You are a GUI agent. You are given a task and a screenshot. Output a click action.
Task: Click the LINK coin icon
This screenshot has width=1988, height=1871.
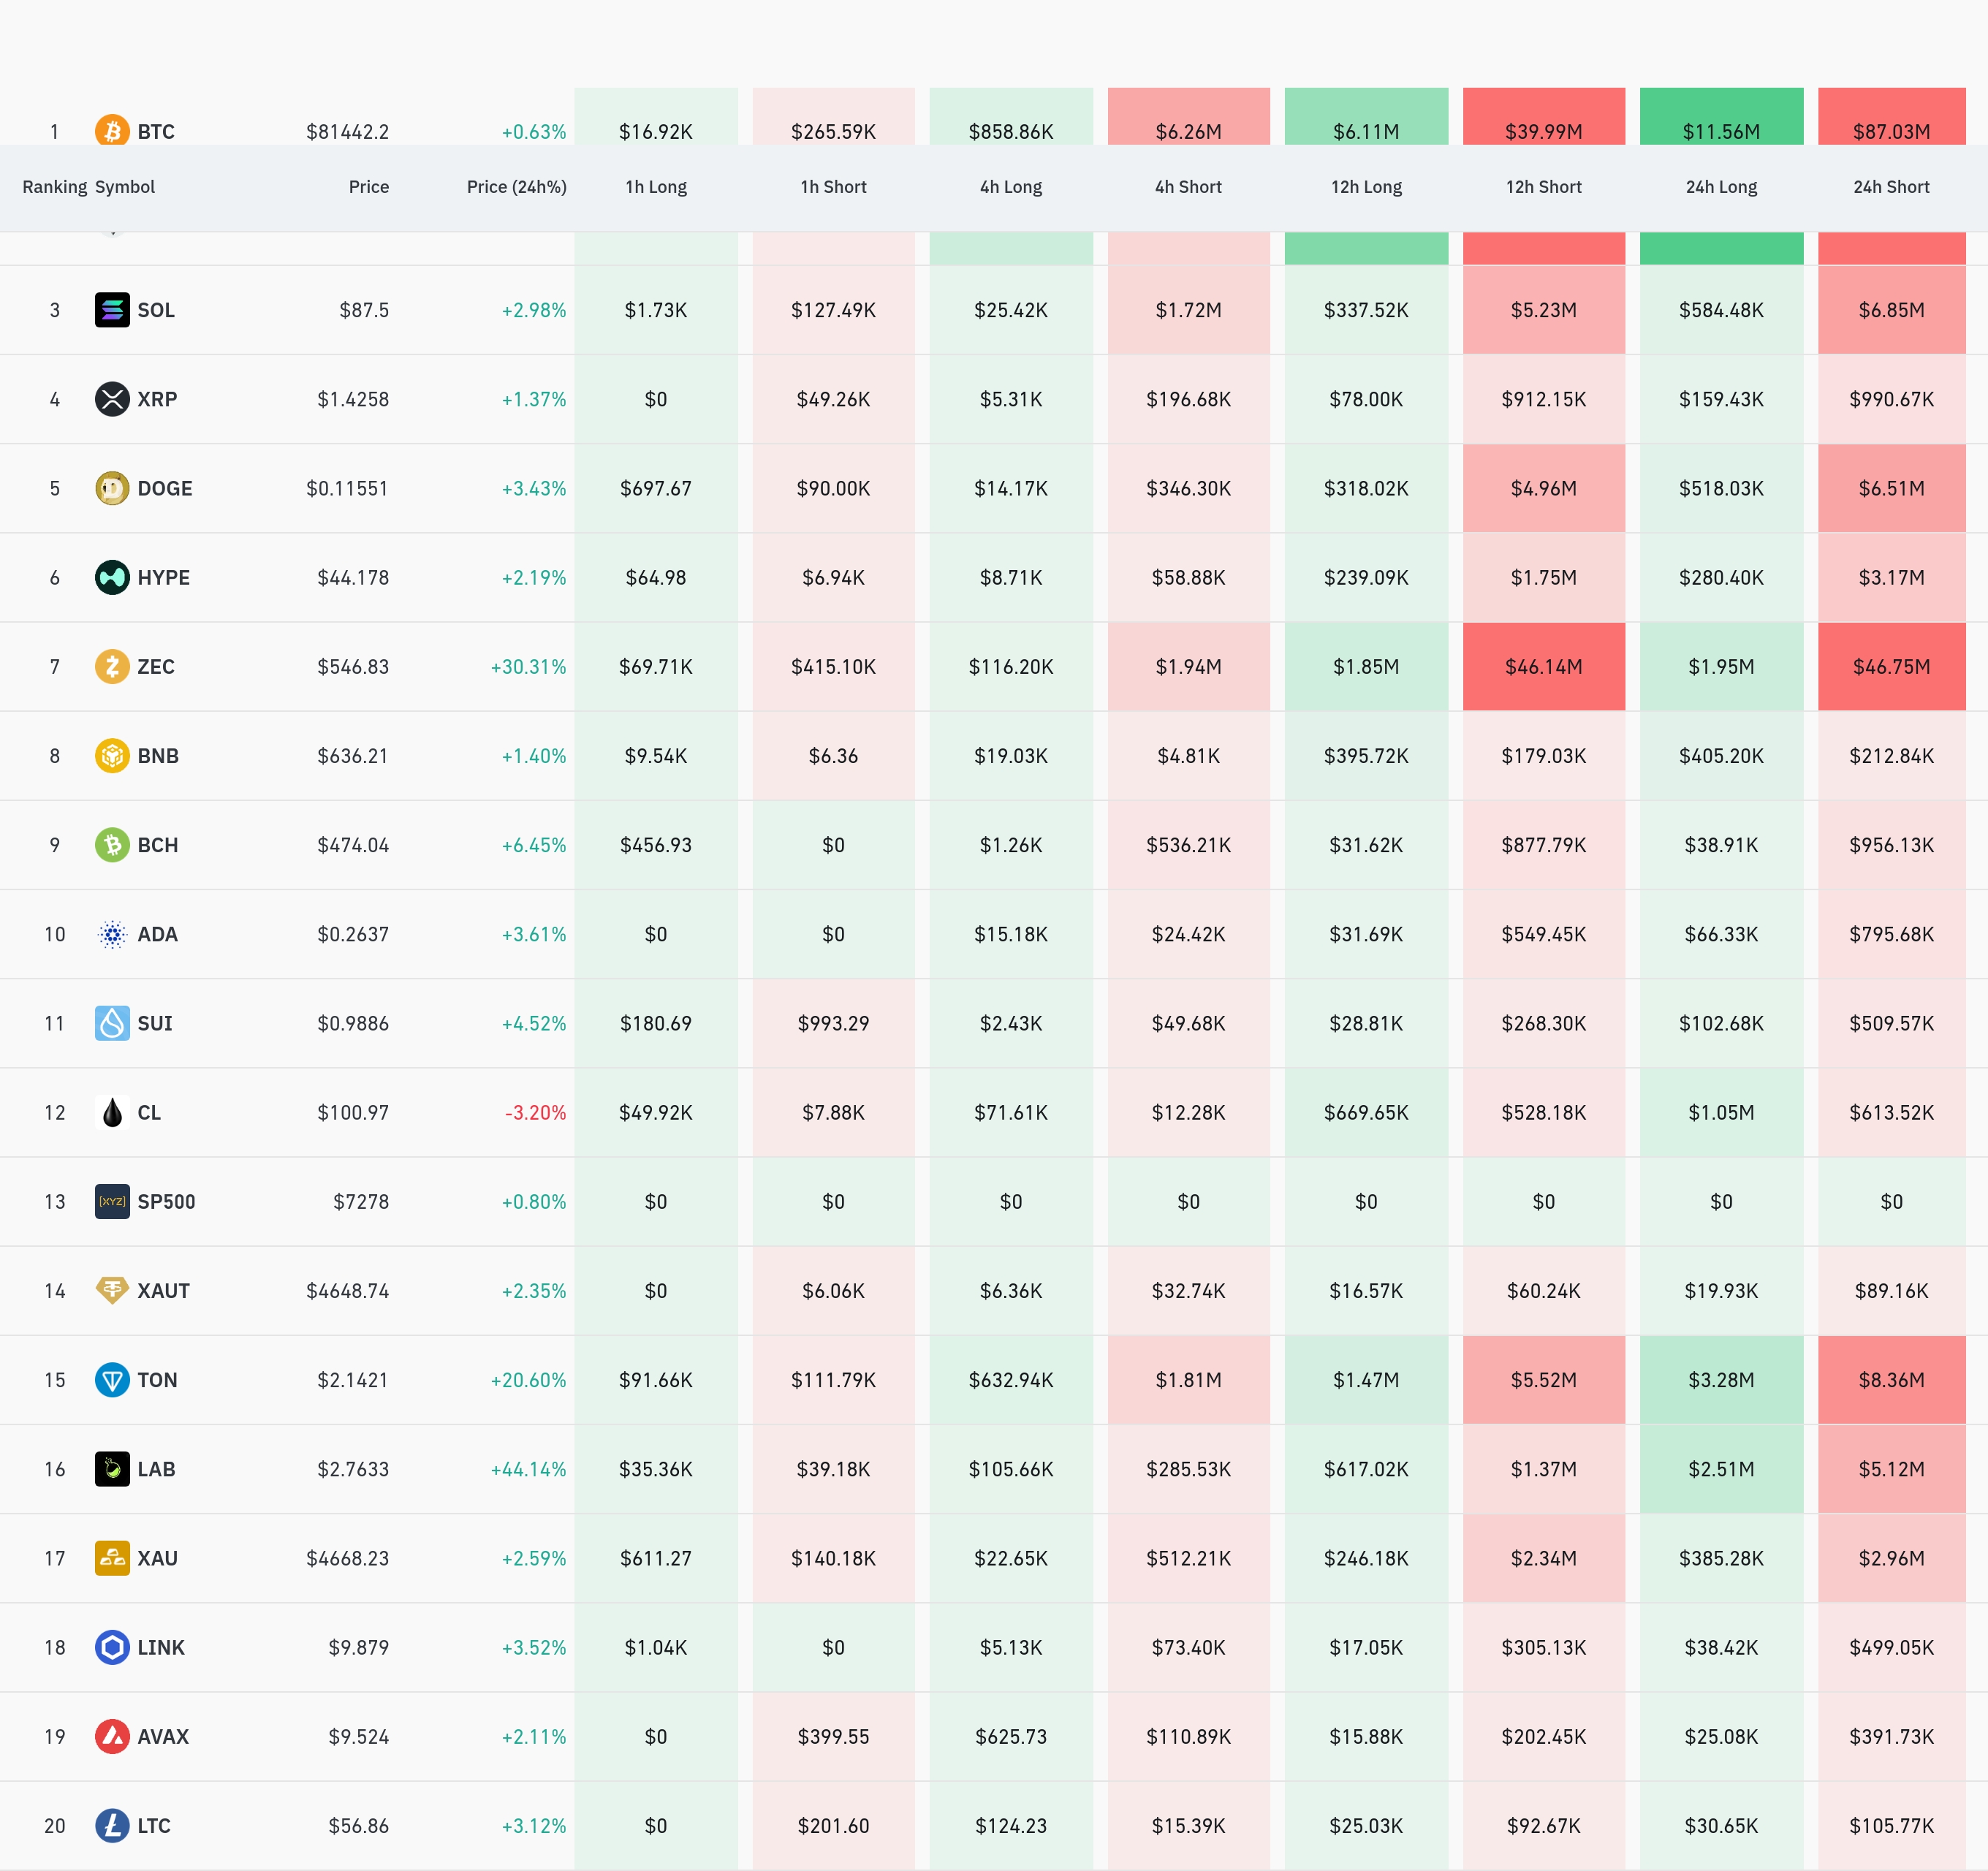click(x=112, y=1647)
